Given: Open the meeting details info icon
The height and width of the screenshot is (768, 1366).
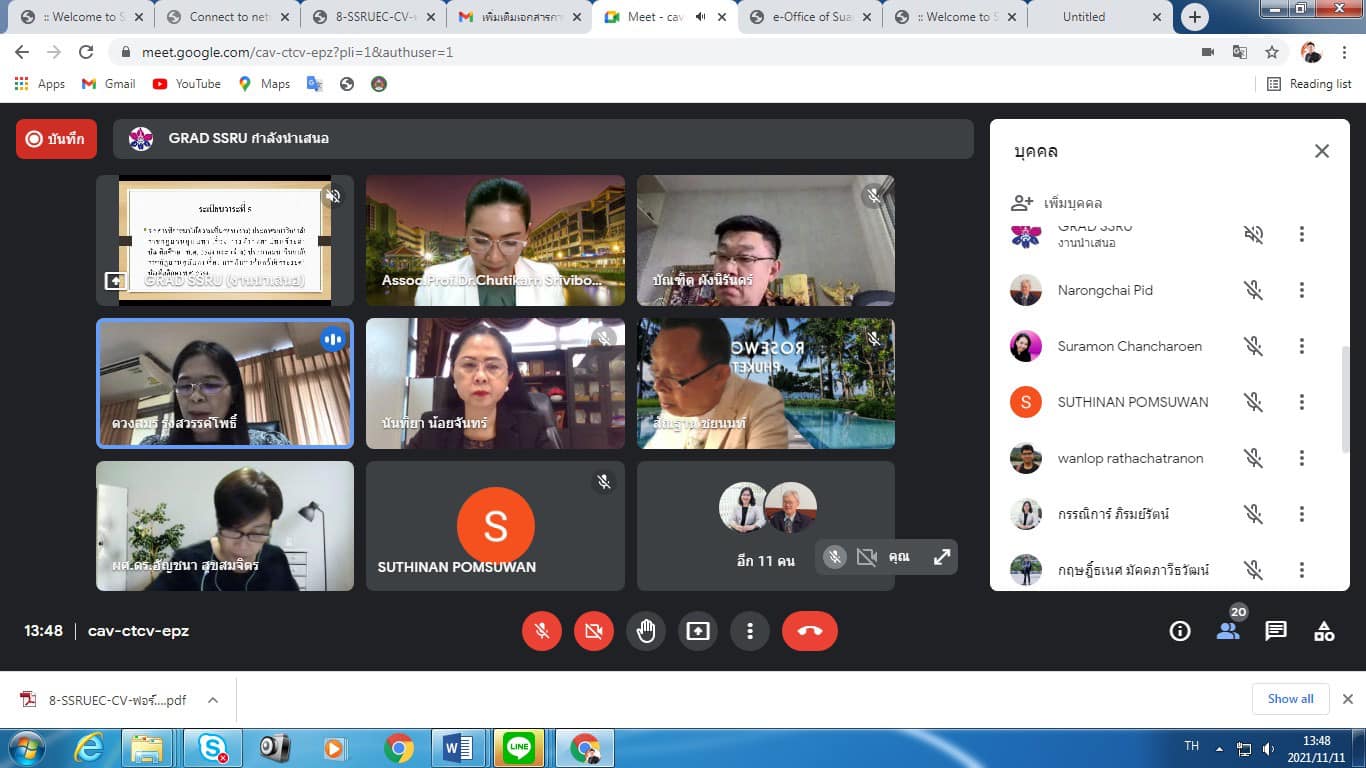Looking at the screenshot, I should (x=1180, y=631).
